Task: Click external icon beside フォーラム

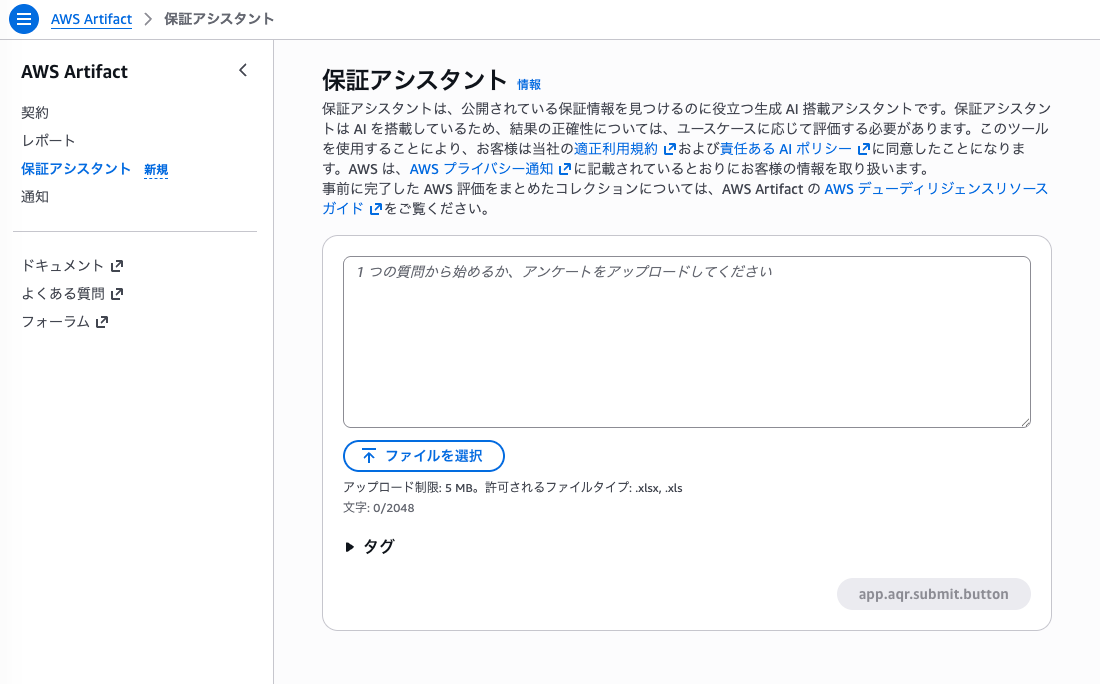Action: (102, 322)
